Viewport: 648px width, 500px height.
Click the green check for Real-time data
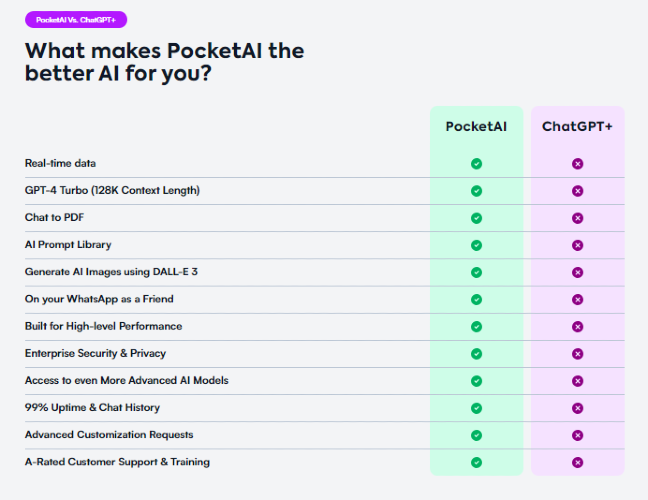pyautogui.click(x=476, y=164)
